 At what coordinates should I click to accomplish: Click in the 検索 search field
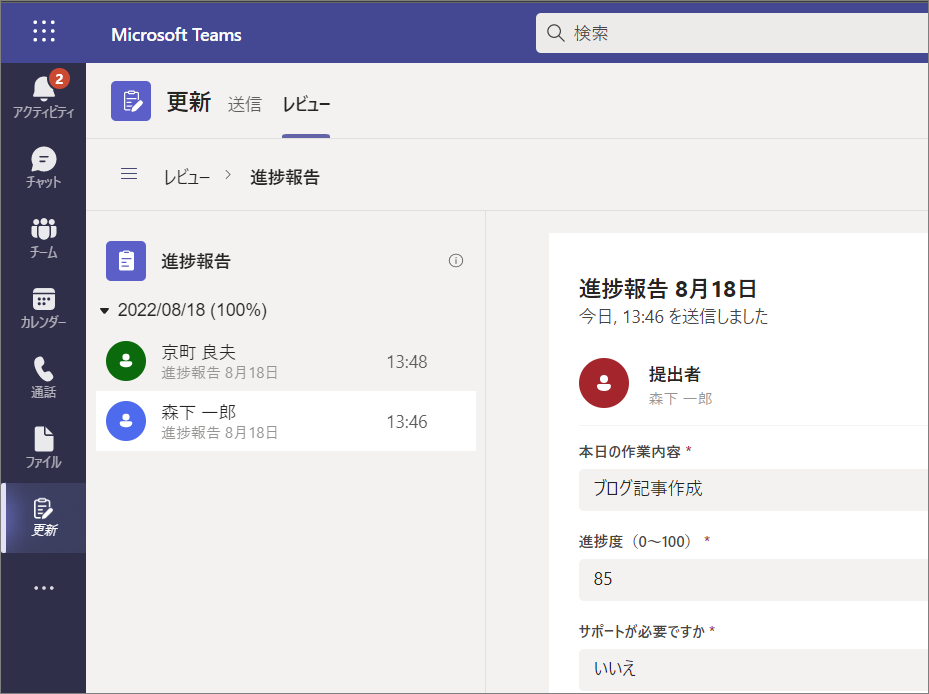point(732,33)
